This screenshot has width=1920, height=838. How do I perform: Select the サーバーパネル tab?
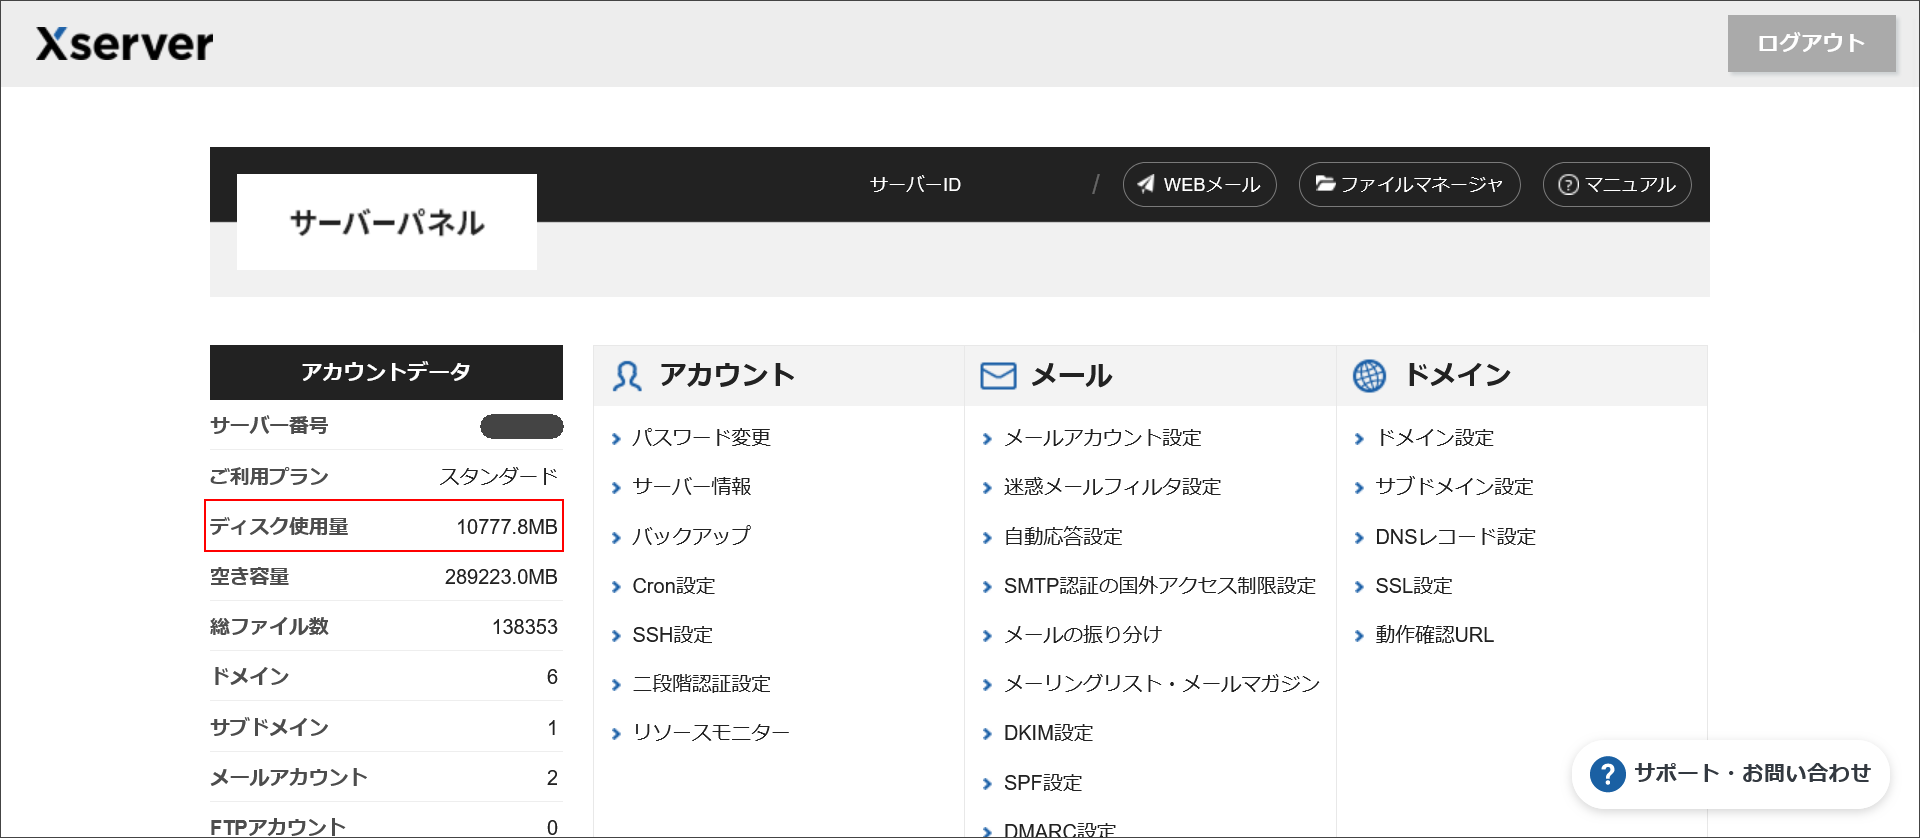click(386, 222)
